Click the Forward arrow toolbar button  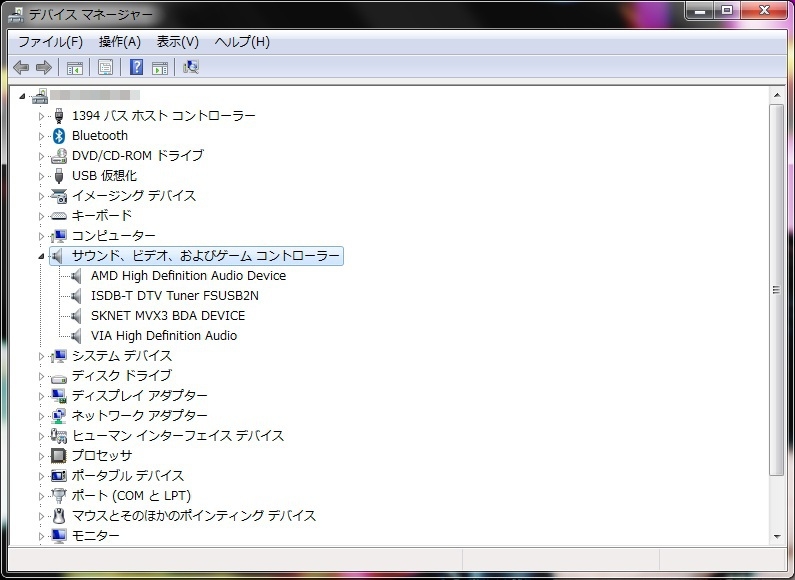(44, 67)
